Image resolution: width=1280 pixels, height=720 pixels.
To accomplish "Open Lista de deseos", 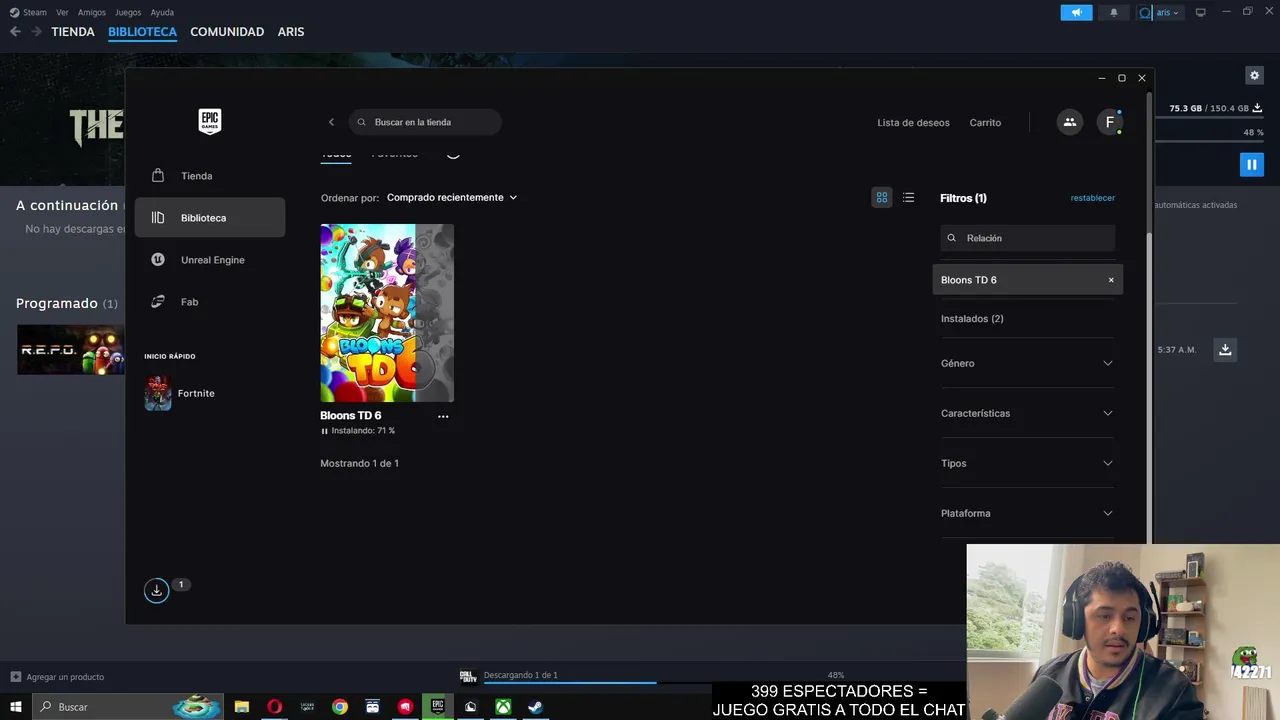I will point(913,123).
